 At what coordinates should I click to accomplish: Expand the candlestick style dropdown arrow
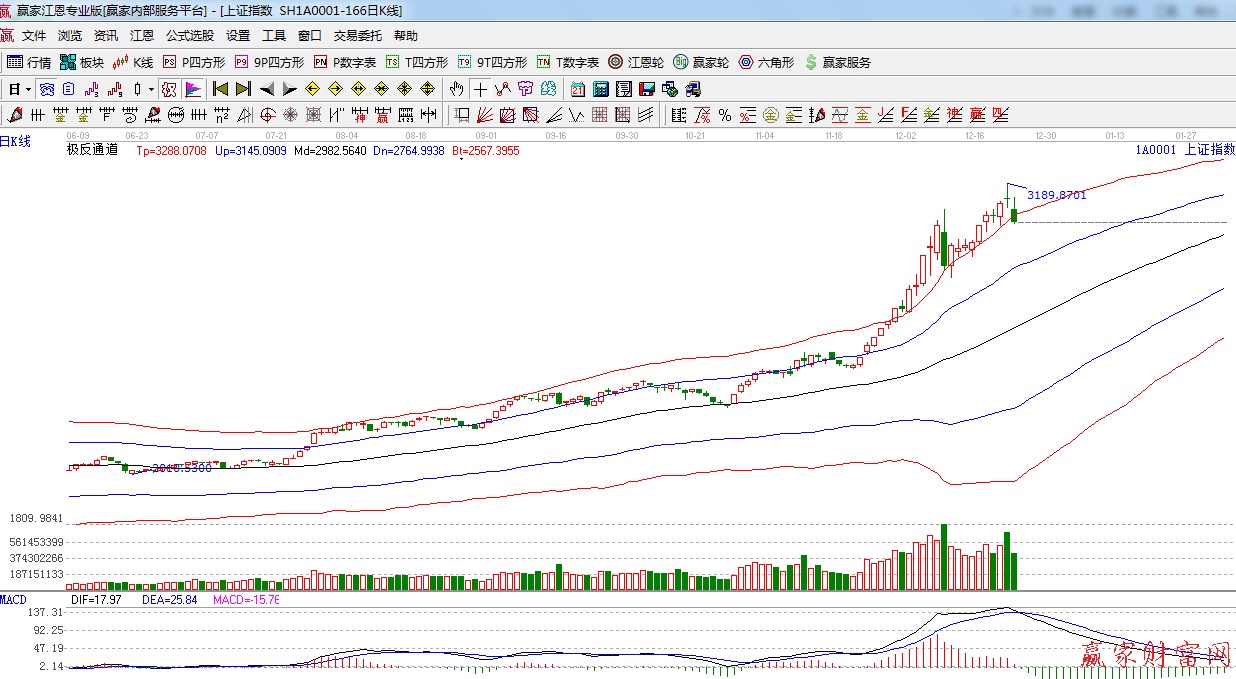[x=151, y=89]
